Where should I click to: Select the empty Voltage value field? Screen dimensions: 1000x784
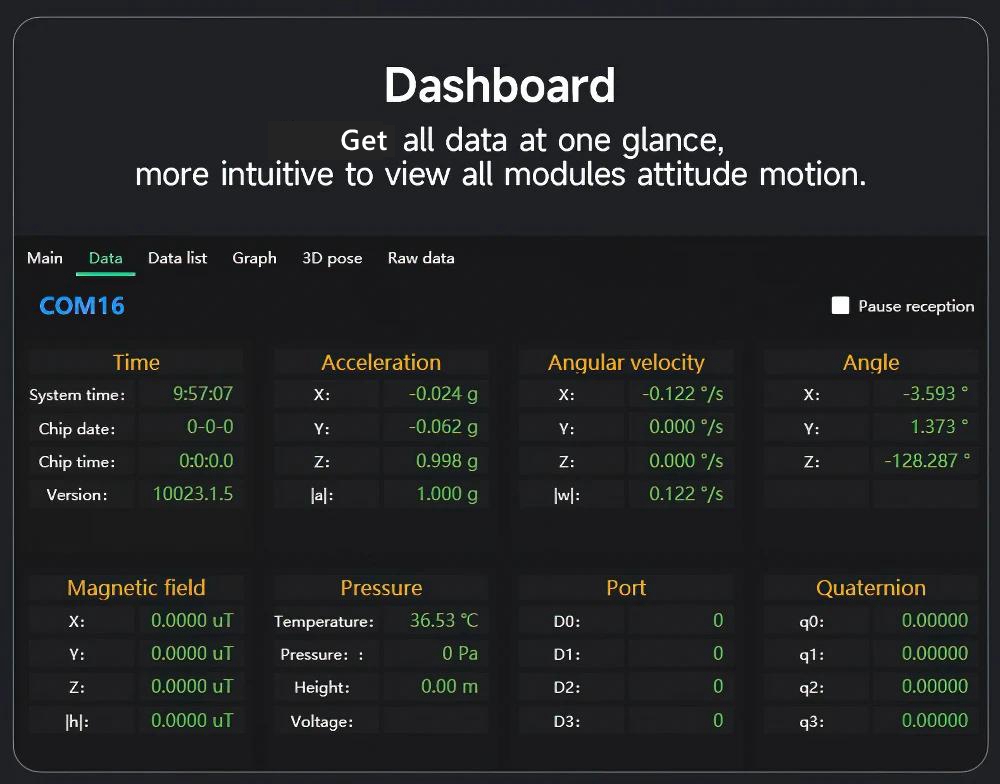(x=436, y=721)
